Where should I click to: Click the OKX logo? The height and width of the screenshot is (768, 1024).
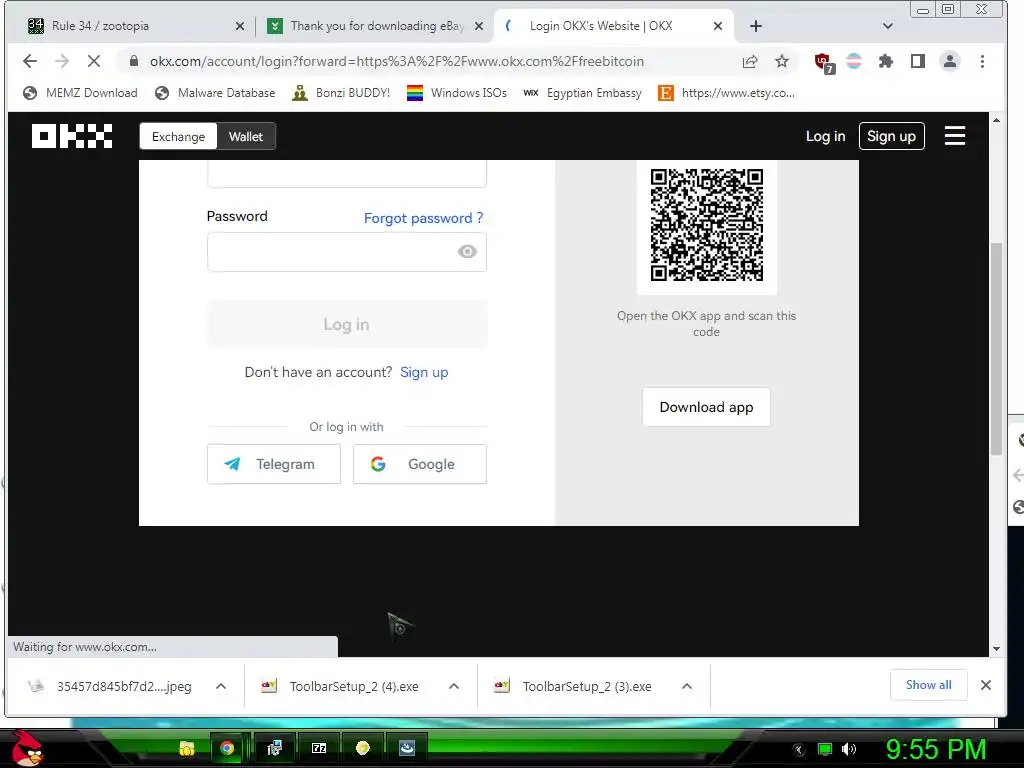tap(72, 136)
